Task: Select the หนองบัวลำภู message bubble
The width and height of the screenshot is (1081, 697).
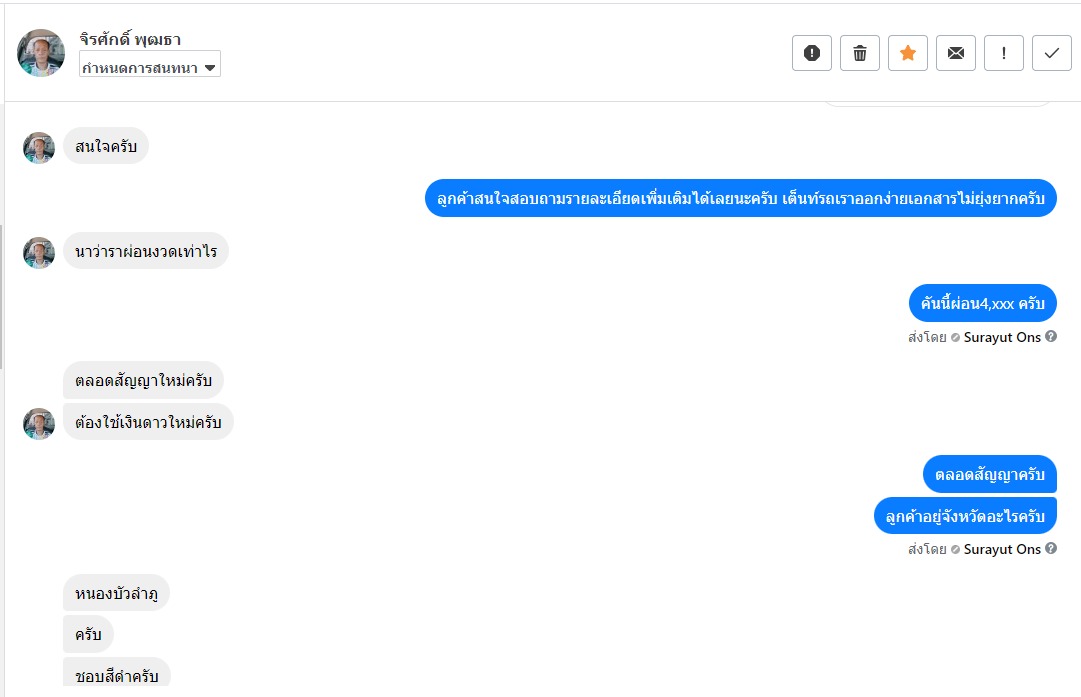Action: (116, 594)
